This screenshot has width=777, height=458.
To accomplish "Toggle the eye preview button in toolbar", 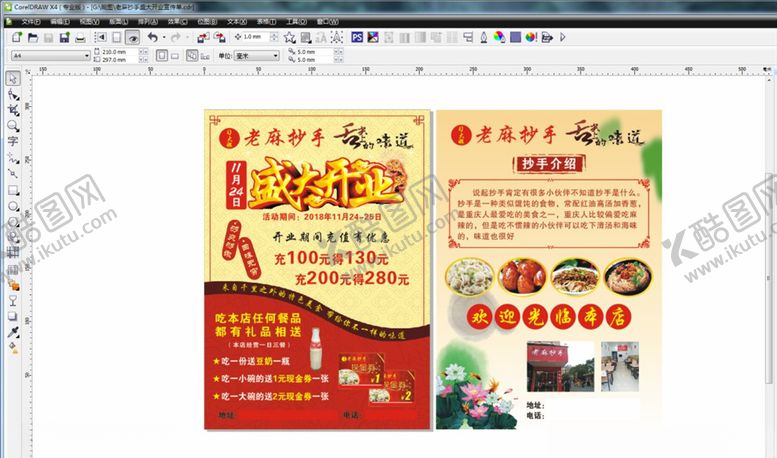I will coord(132,38).
